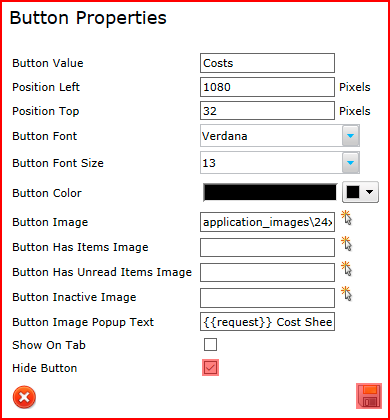This screenshot has width=390, height=420.
Task: Focus the Button Has Unread Items Image field
Action: click(267, 272)
